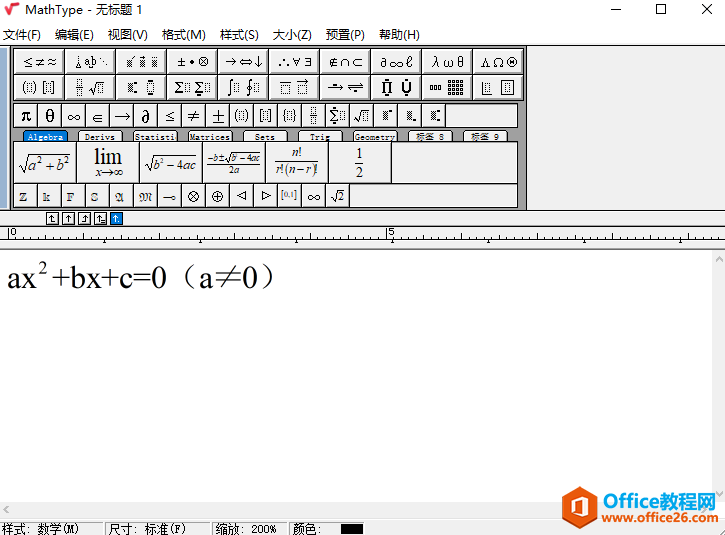
Task: Insert the lim x→∞ expression
Action: (x=107, y=163)
